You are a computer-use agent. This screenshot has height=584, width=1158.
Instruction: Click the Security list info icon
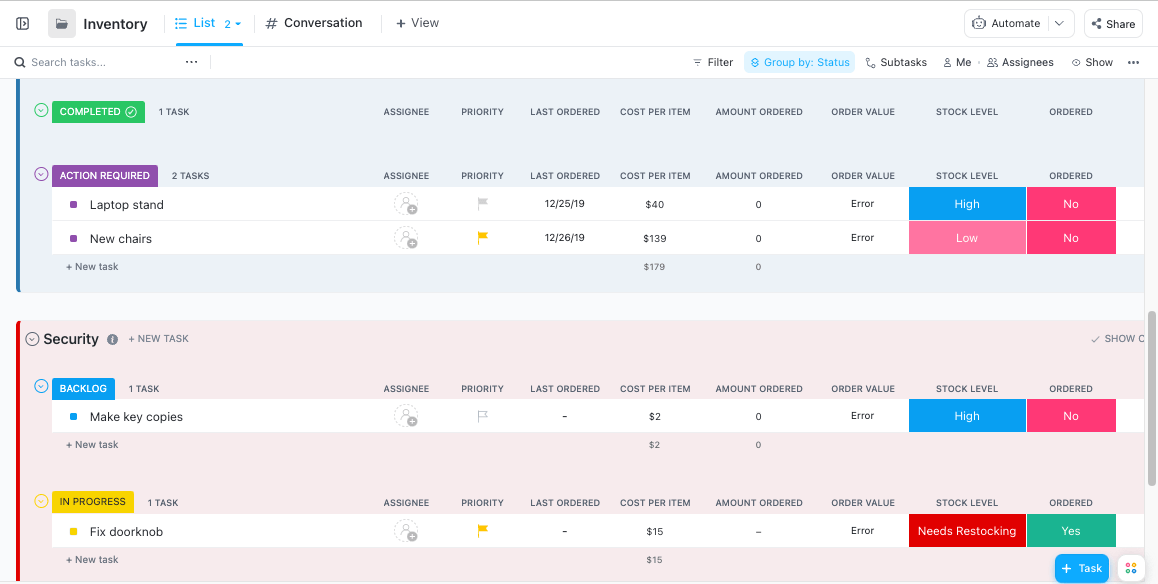pos(112,339)
